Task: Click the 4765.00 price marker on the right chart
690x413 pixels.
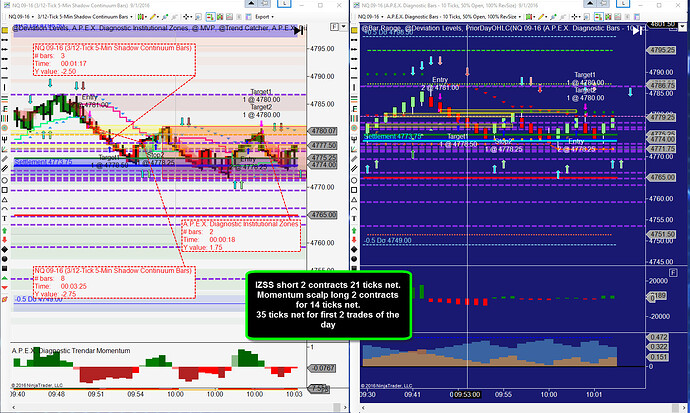Action: tap(661, 177)
